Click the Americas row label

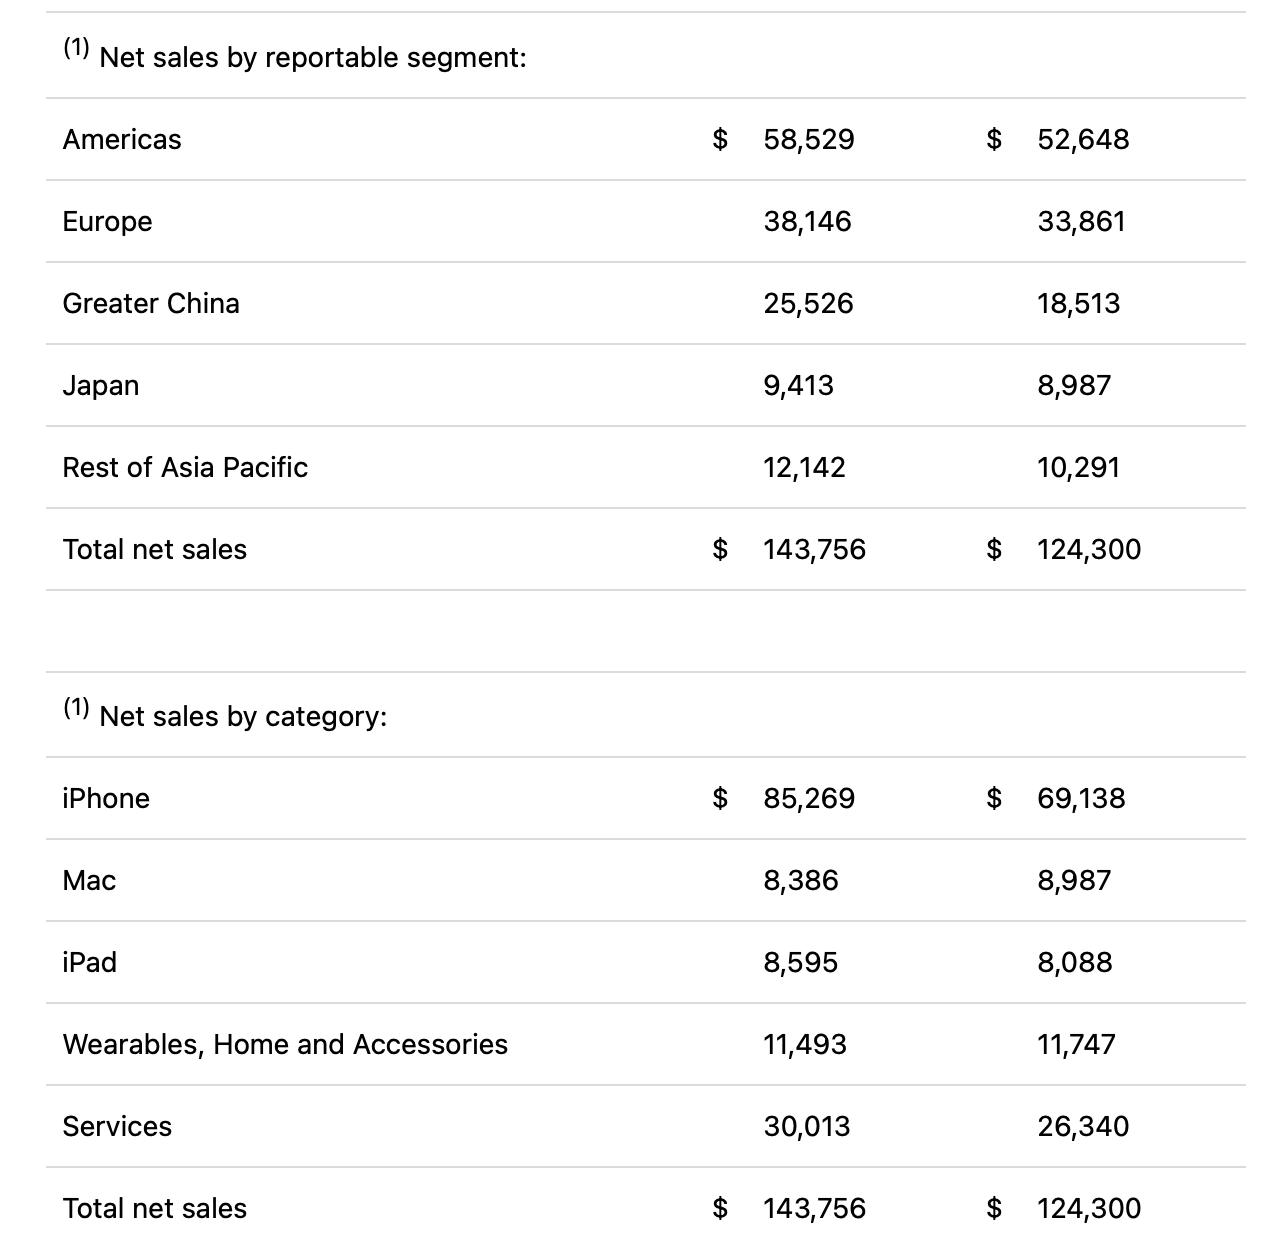coord(122,139)
